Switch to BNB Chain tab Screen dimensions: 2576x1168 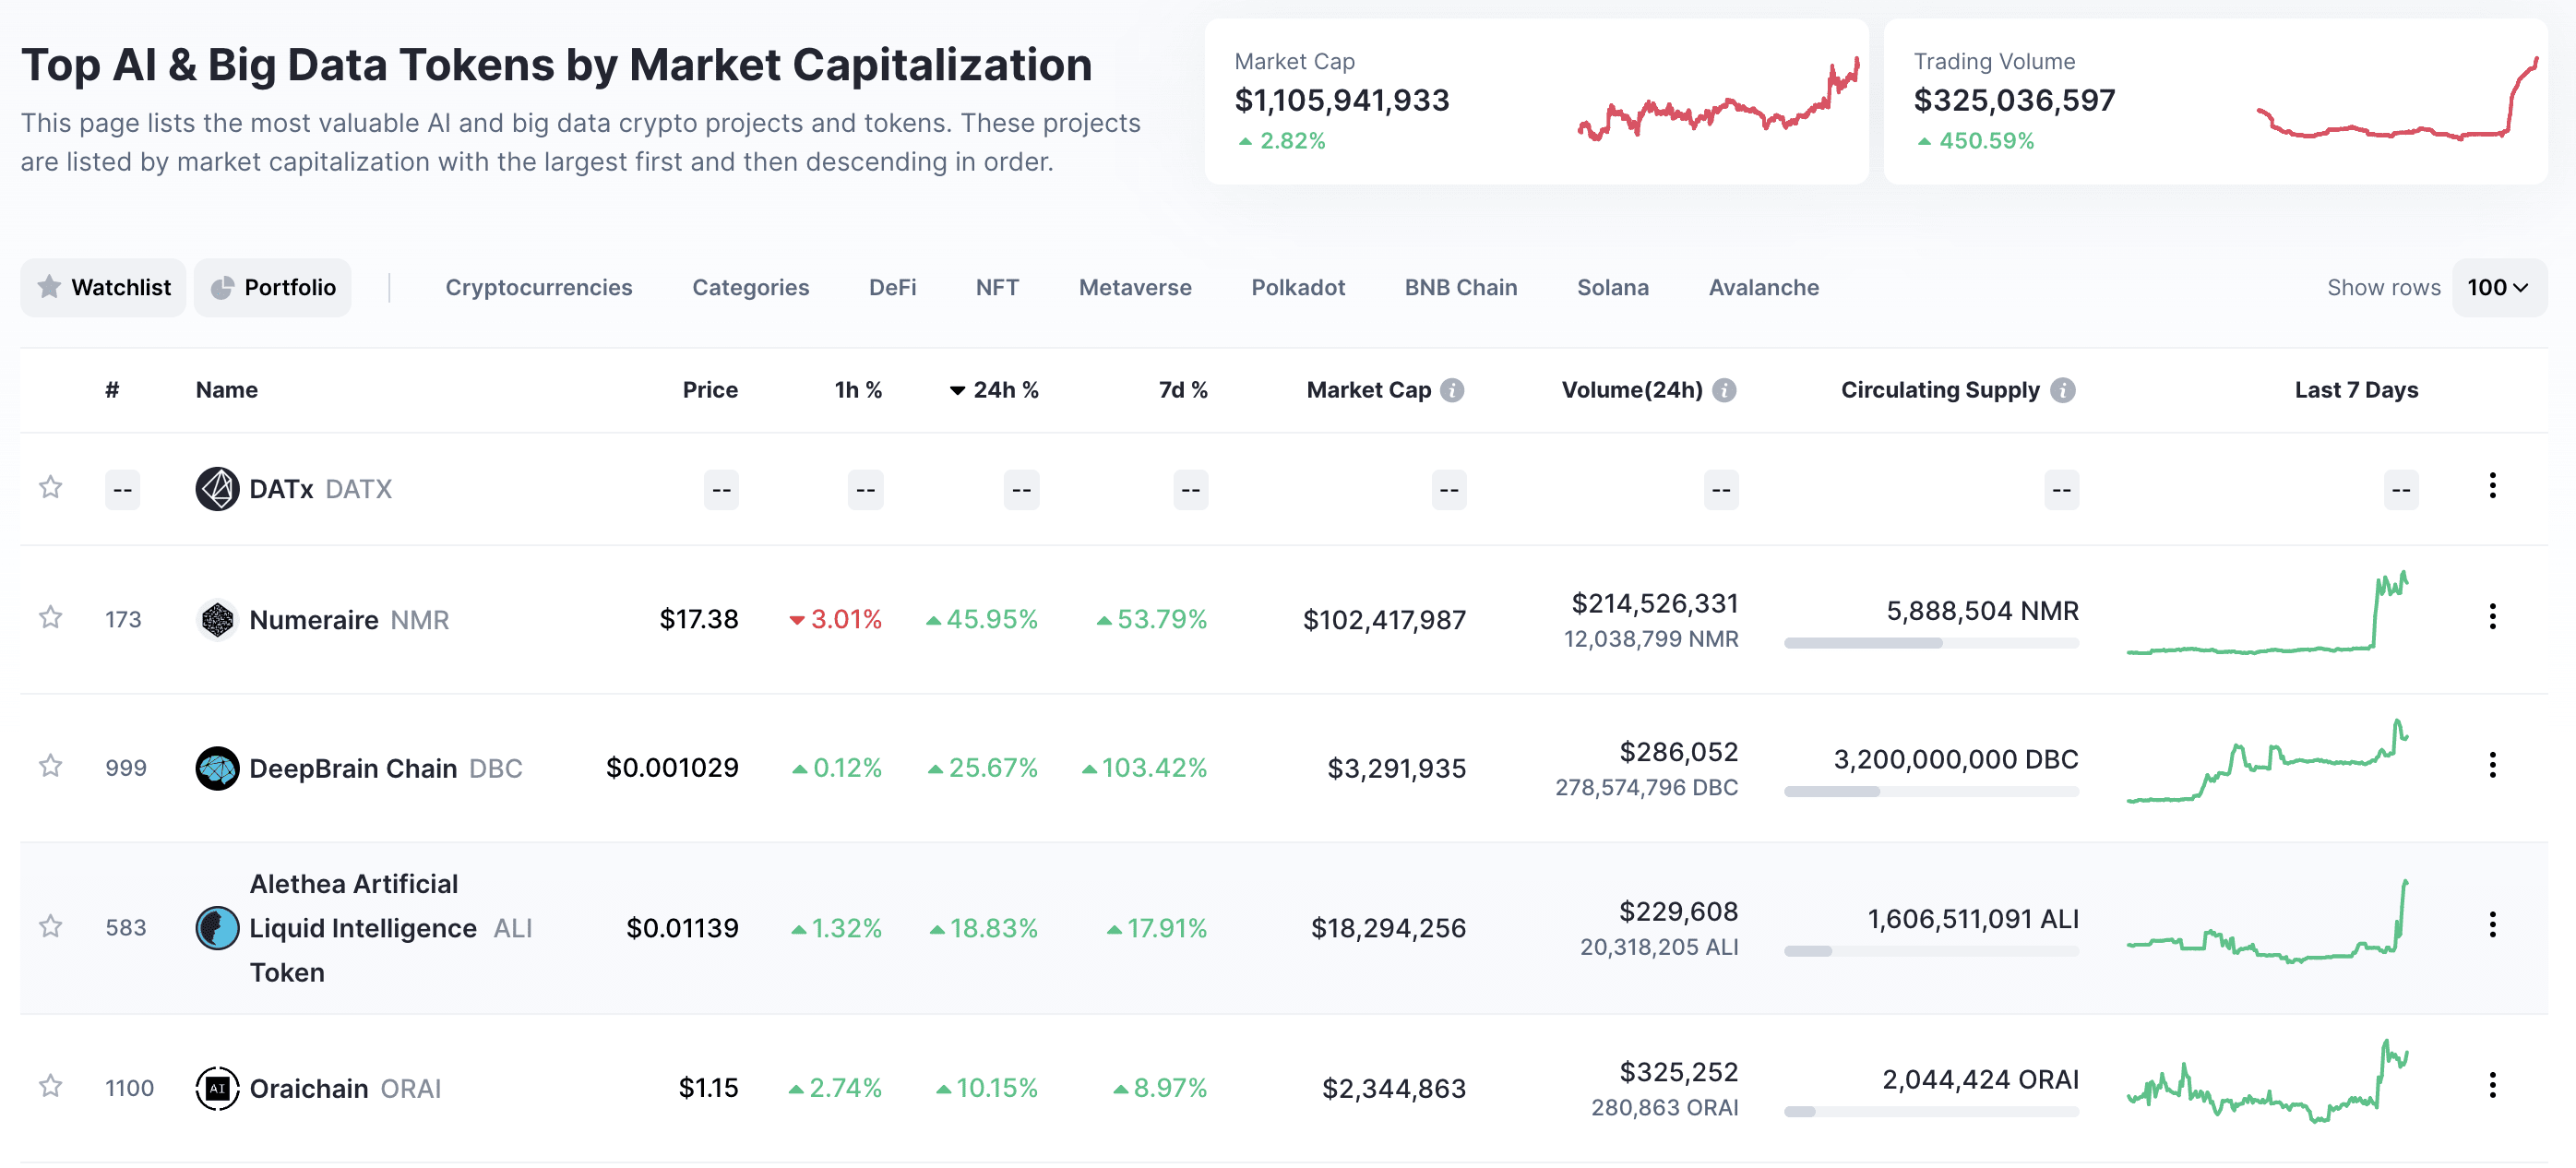coord(1461,288)
